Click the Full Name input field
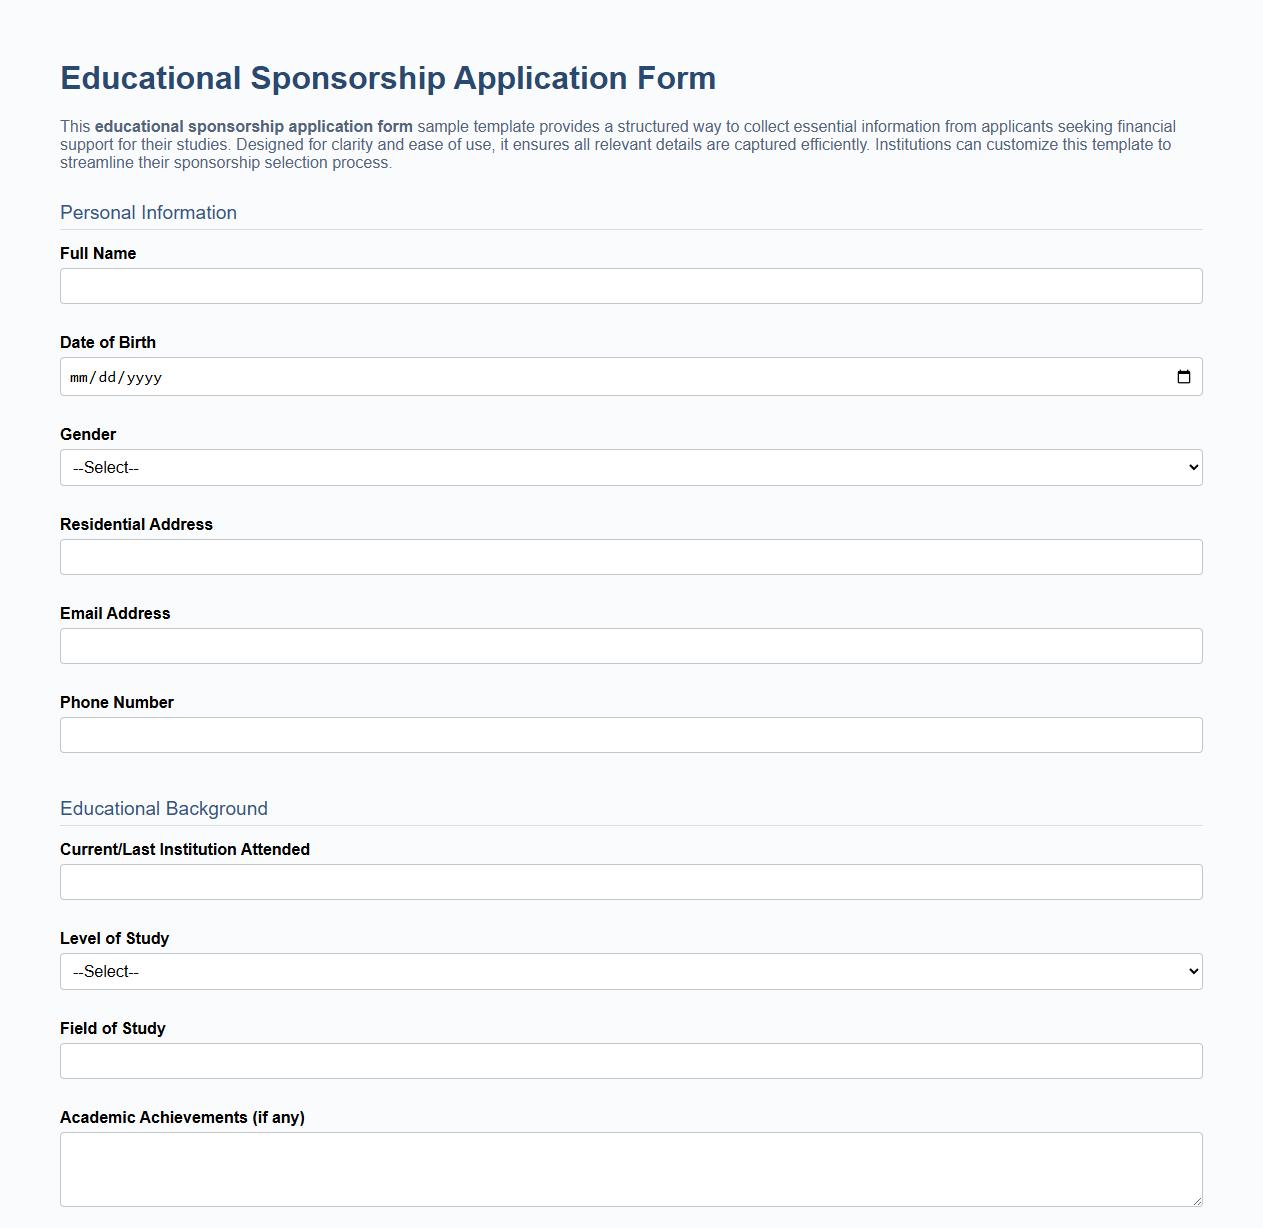1263x1228 pixels. 631,286
